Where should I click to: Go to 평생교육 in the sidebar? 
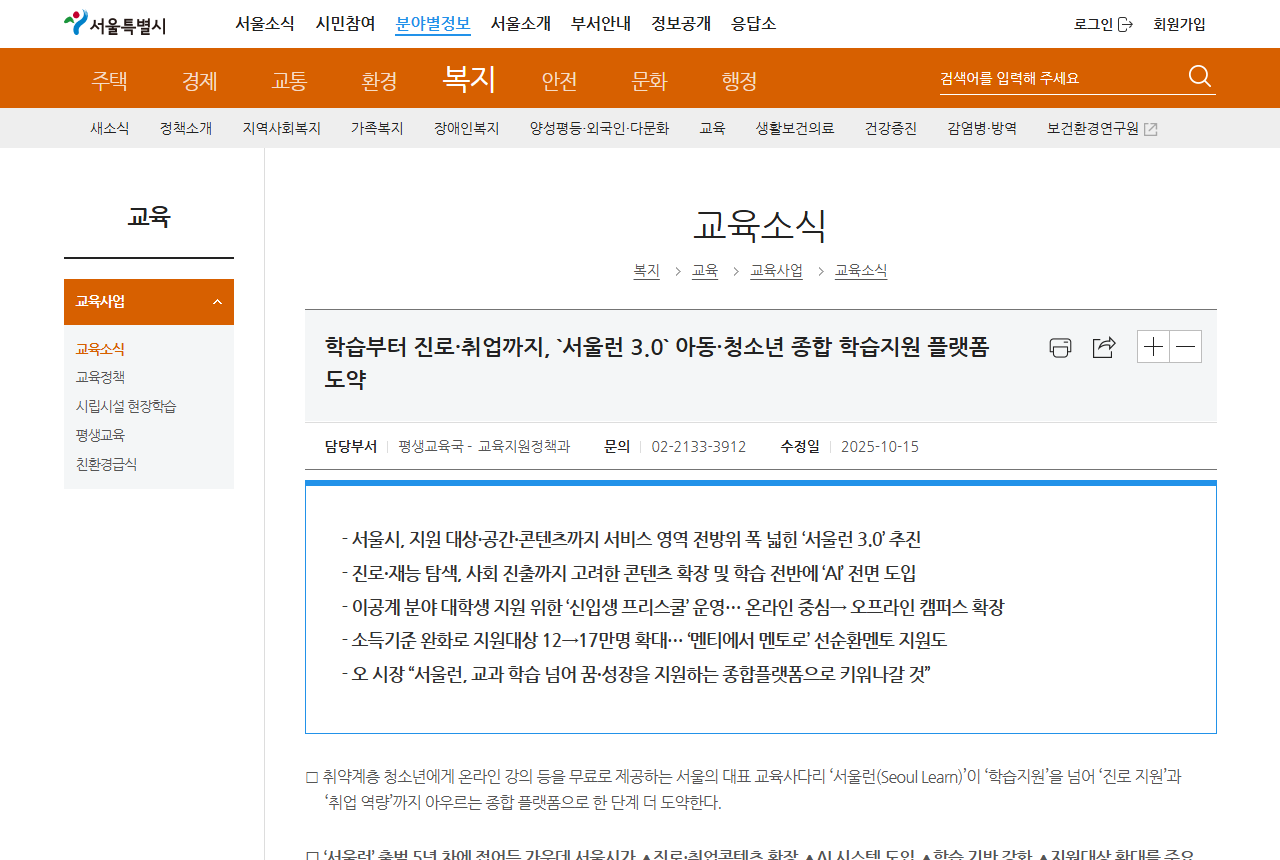click(x=100, y=435)
